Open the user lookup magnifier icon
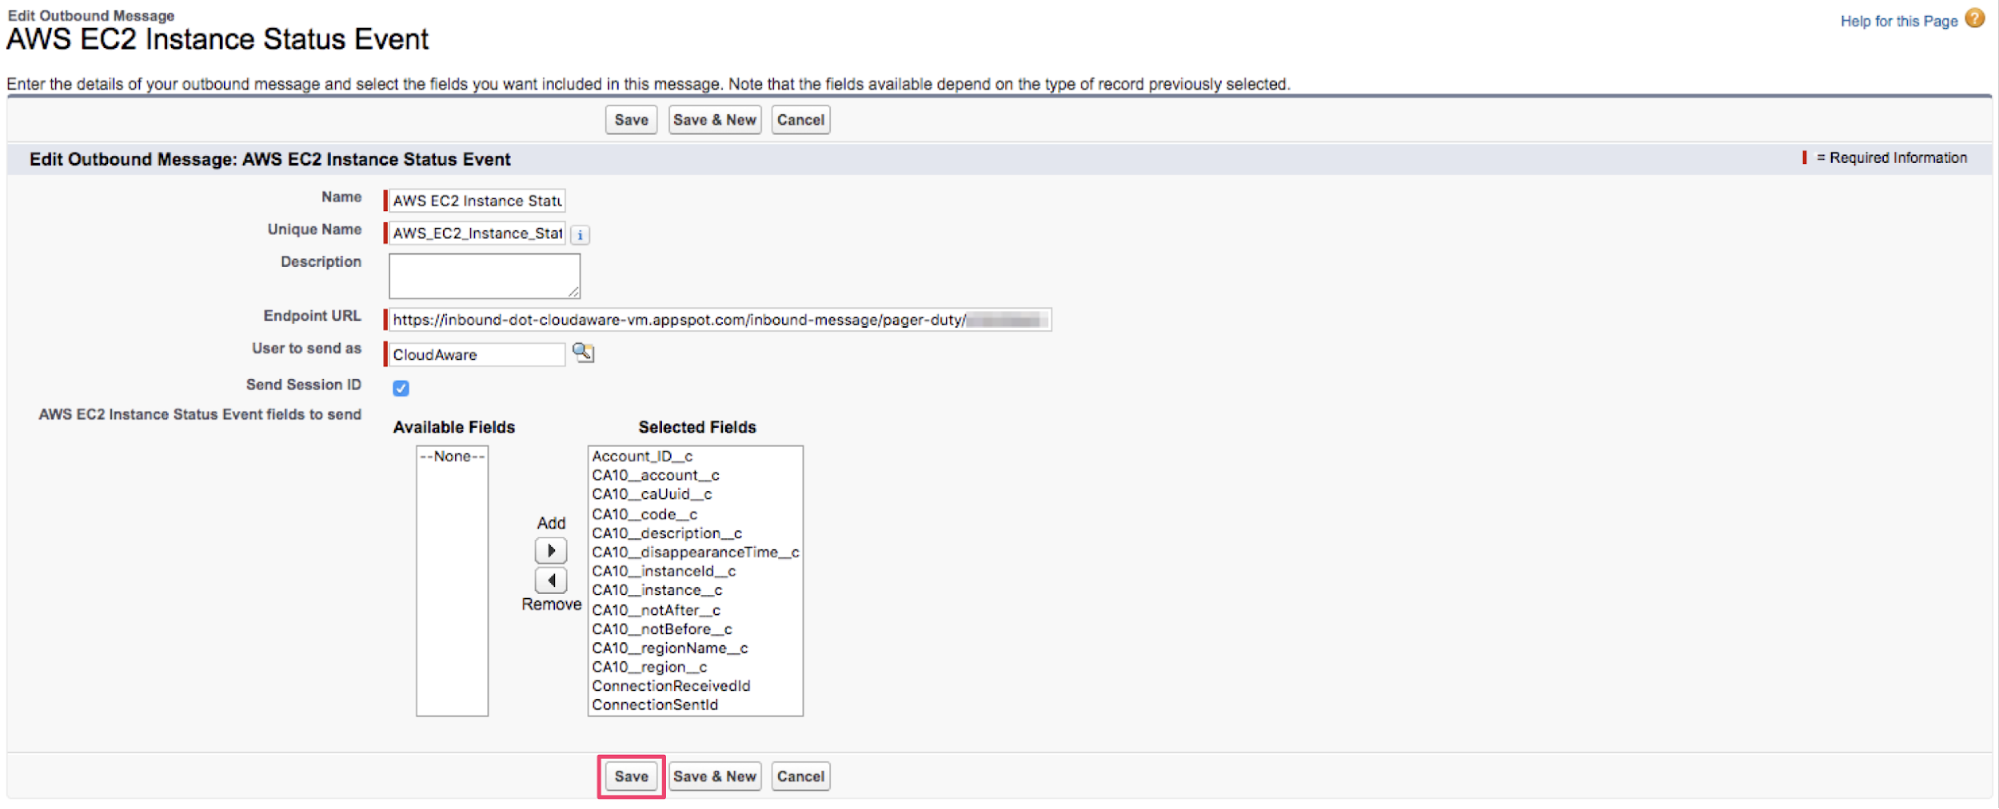1999x809 pixels. coord(583,353)
